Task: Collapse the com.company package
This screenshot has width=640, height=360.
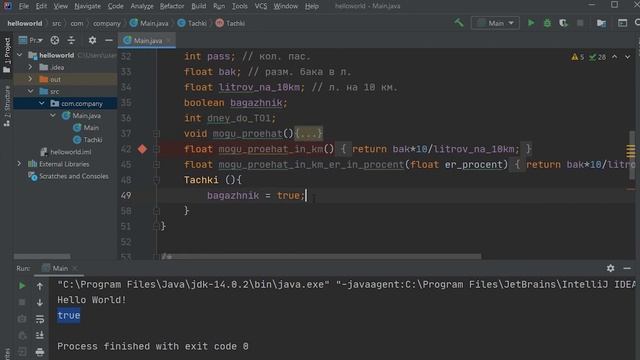Action: [42, 103]
